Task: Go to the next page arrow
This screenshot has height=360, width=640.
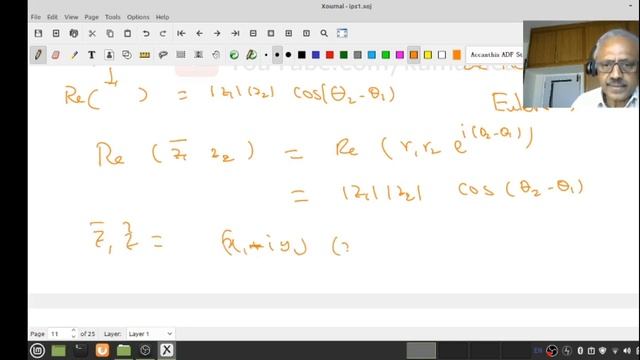Action: [217, 33]
